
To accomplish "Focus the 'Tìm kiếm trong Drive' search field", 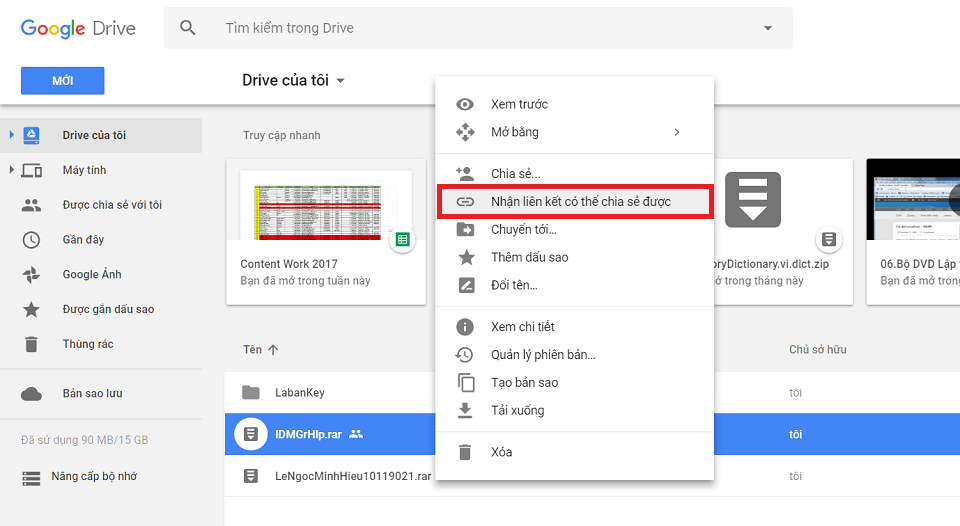I will click(478, 28).
